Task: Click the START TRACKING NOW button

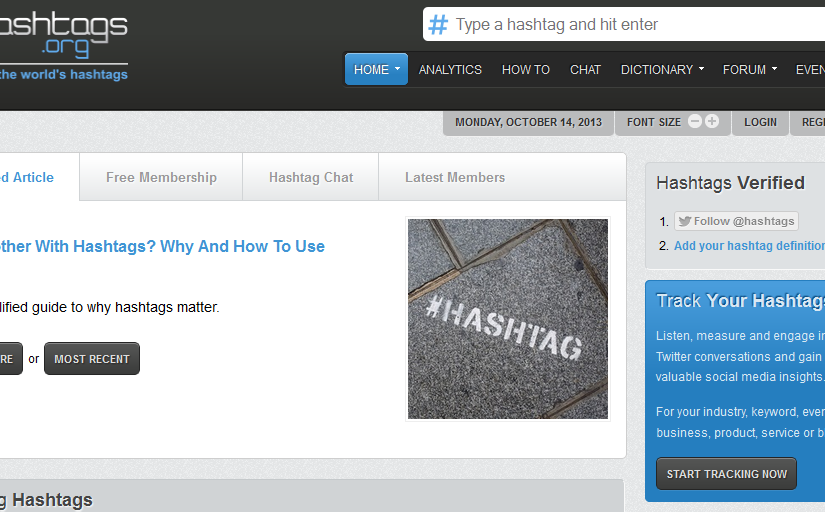Action: (726, 474)
